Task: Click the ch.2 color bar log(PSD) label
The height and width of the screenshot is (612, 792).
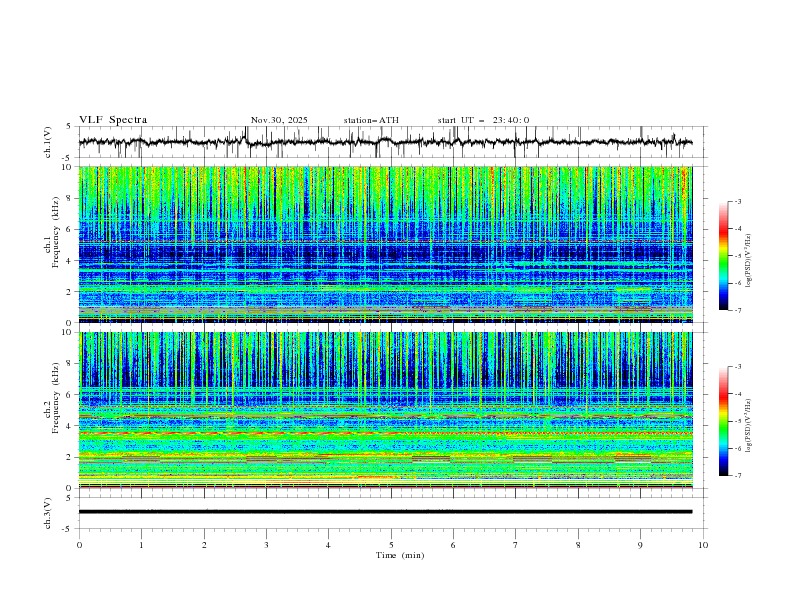Action: coord(749,426)
